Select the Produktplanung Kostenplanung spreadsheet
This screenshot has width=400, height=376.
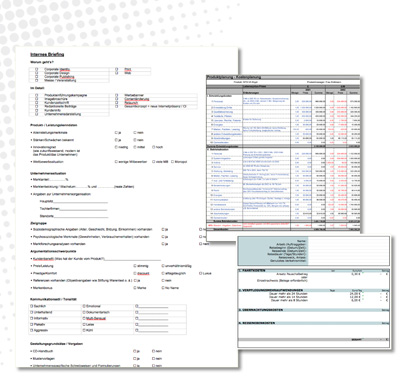pyautogui.click(x=283, y=153)
